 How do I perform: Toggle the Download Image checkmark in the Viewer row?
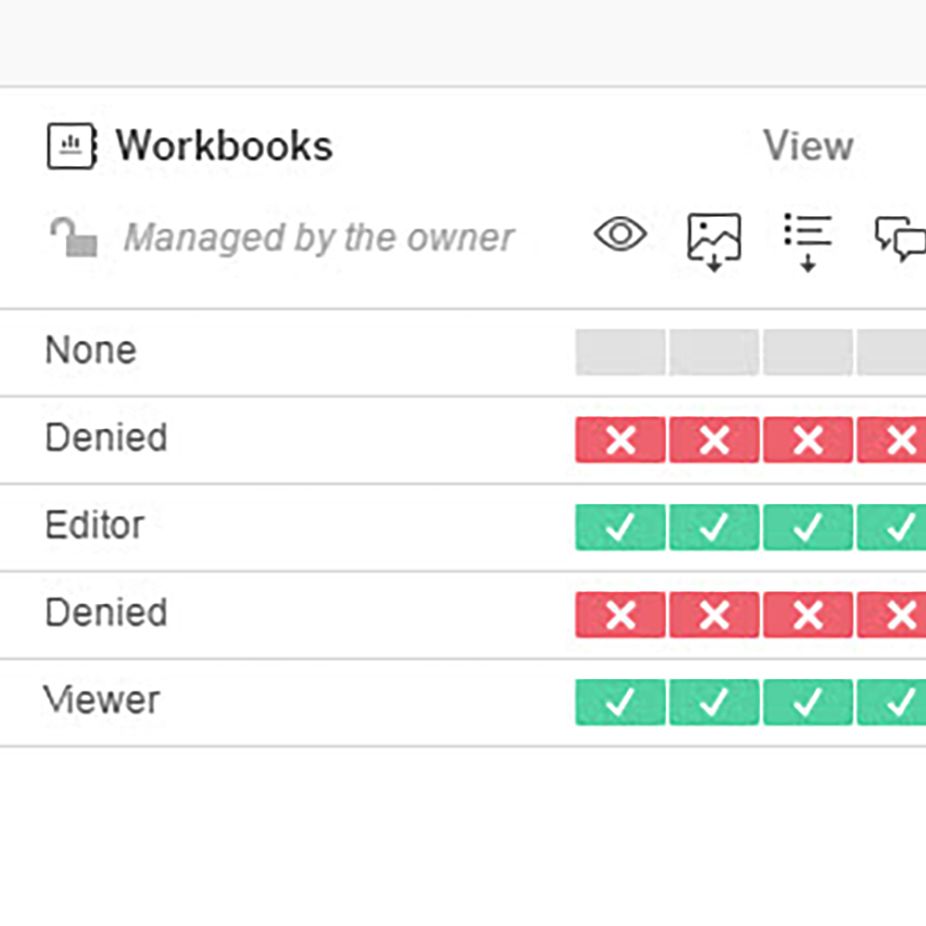click(x=714, y=702)
